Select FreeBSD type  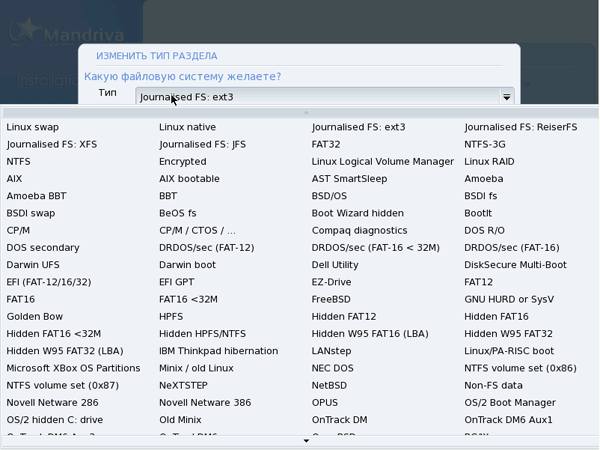click(x=331, y=299)
